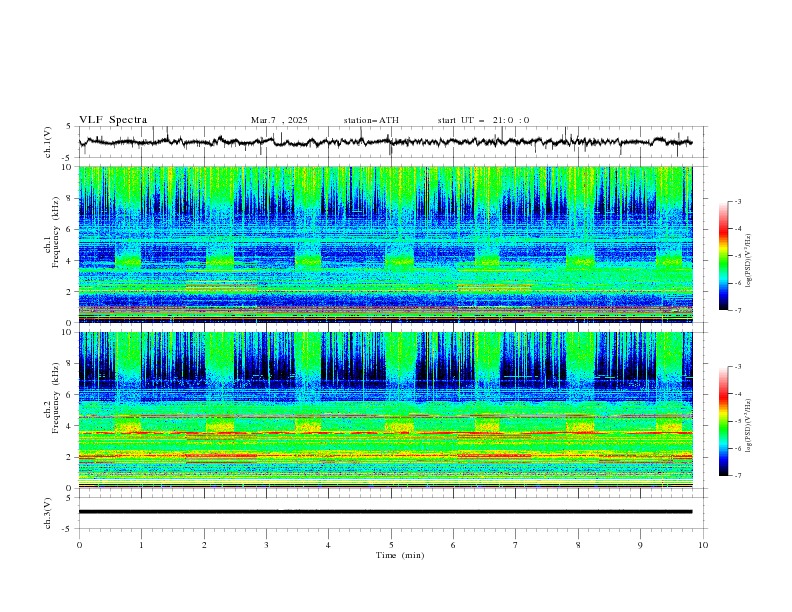Click the ch.2 colorbar log(PSD) label
Image resolution: width=792 pixels, height=612 pixels.
[749, 425]
